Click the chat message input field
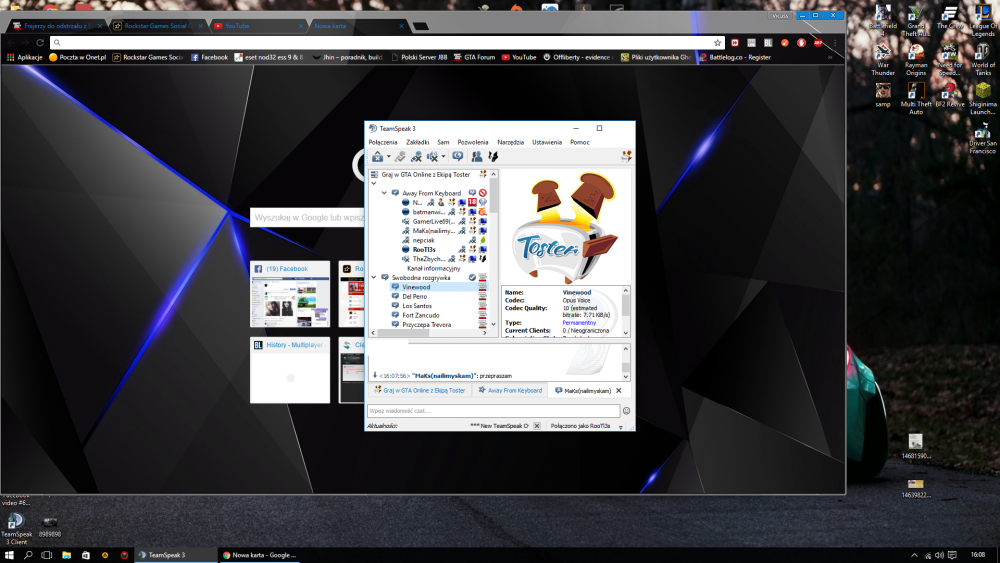 coord(493,411)
